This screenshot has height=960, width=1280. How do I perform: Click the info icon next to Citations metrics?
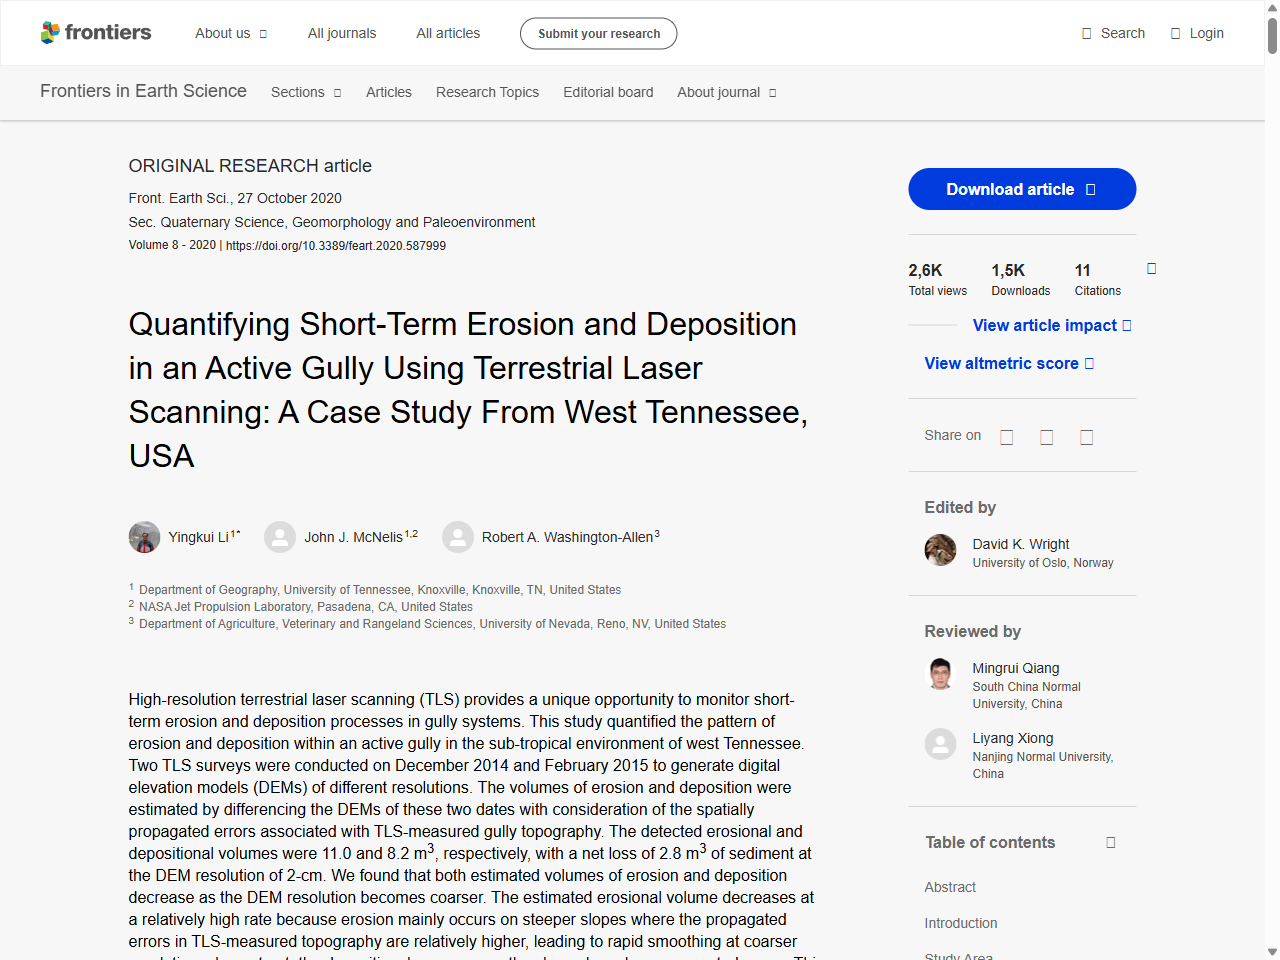tap(1151, 268)
